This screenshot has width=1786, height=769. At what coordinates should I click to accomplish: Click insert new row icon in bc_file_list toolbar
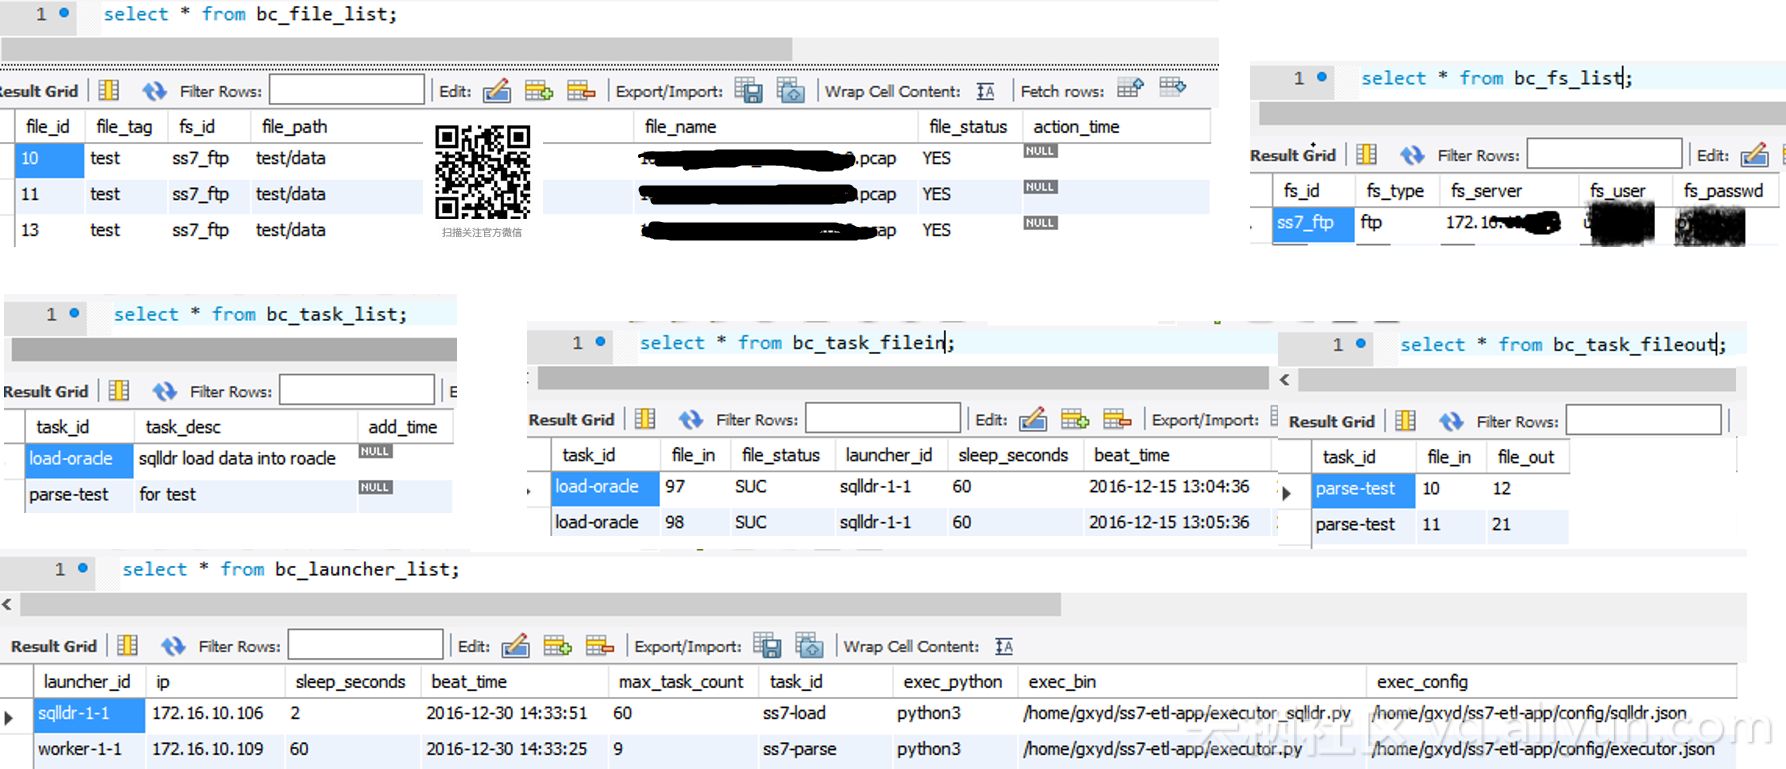[539, 91]
